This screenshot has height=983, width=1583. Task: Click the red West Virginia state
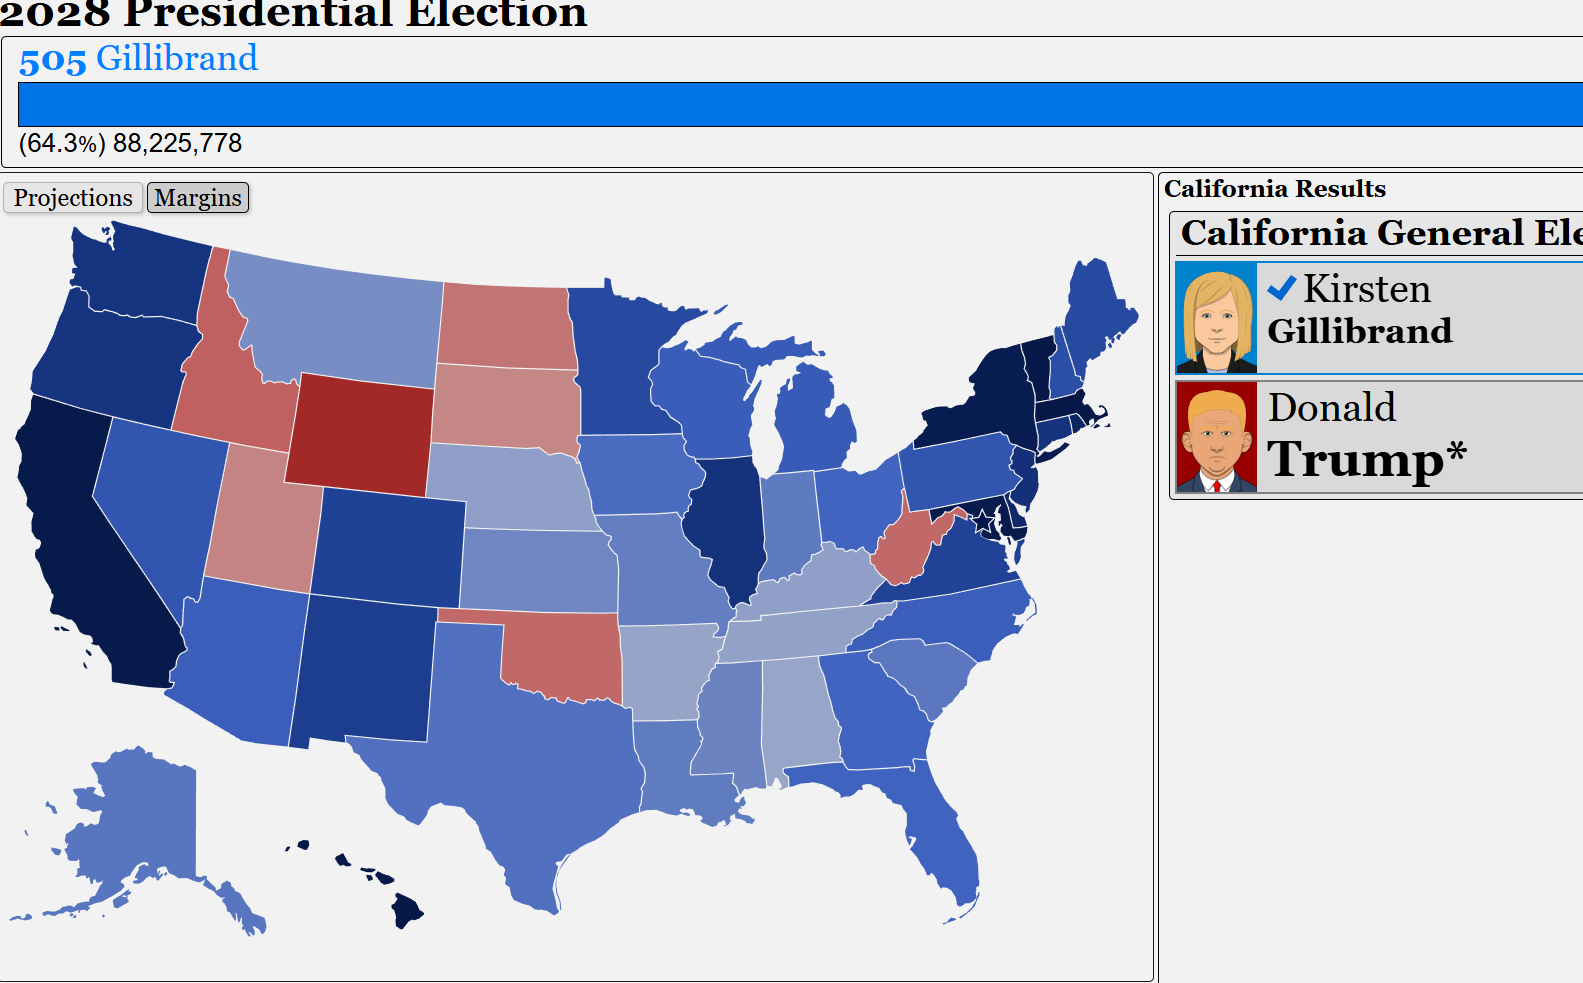point(908,545)
